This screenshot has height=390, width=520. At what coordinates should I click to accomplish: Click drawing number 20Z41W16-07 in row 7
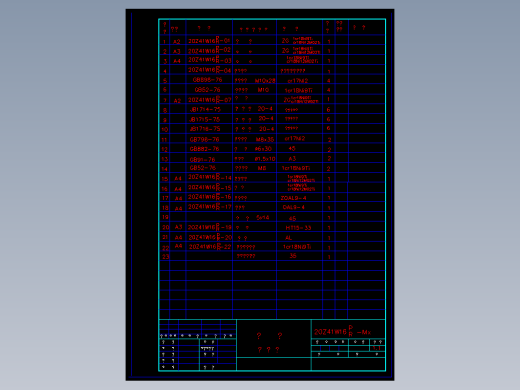(210, 100)
